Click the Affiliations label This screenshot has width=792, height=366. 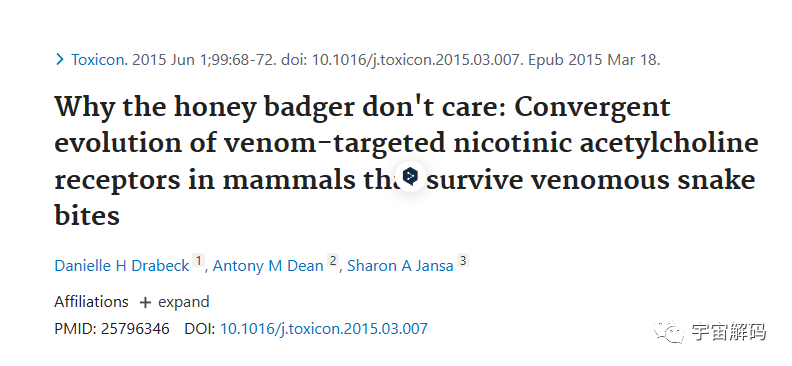pos(91,302)
